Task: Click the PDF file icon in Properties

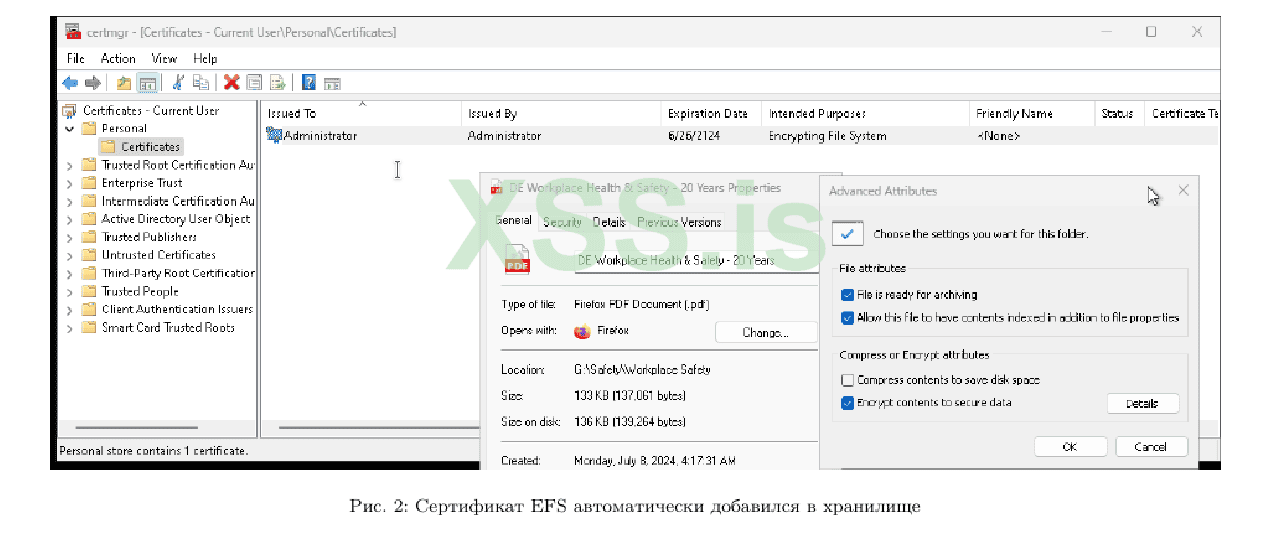Action: [x=517, y=259]
